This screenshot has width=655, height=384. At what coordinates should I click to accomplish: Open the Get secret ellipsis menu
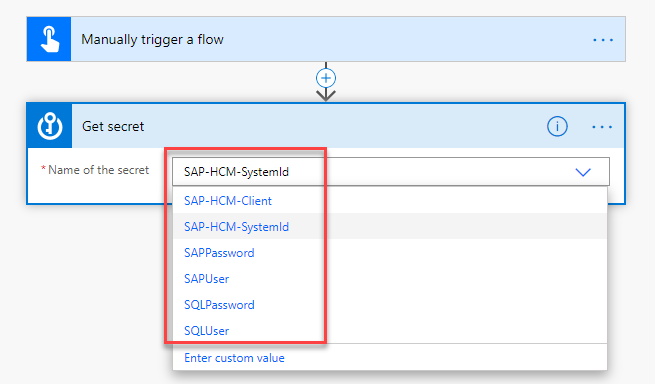coord(602,127)
